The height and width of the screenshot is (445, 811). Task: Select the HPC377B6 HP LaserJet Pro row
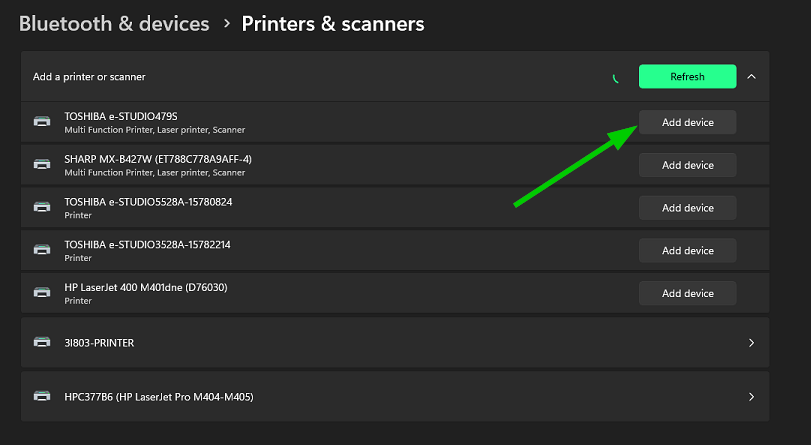click(x=395, y=396)
